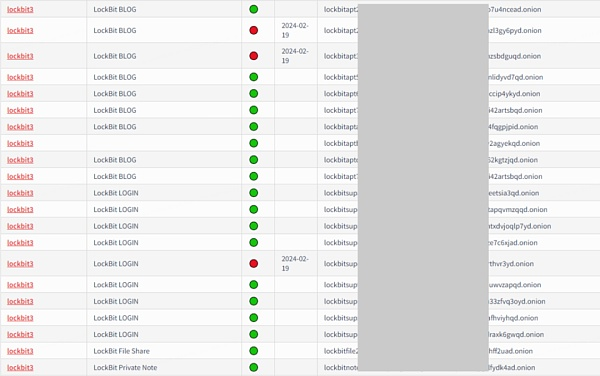Click green status dot in LockBit Private Note row
This screenshot has width=600, height=376.
click(x=253, y=368)
